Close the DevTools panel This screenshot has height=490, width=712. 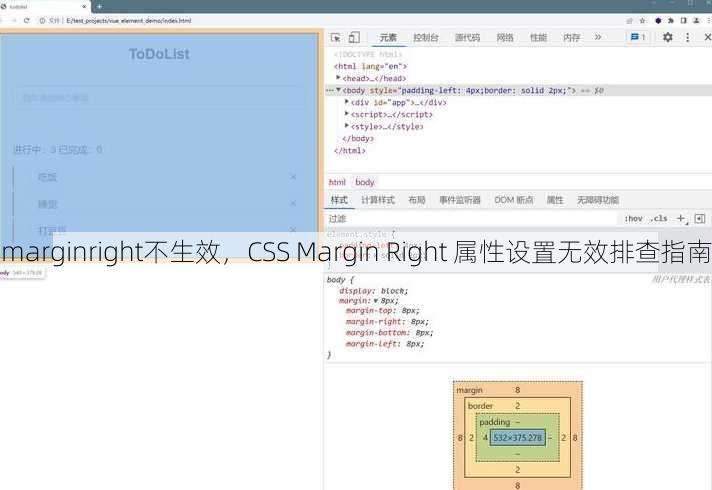pyautogui.click(x=707, y=37)
